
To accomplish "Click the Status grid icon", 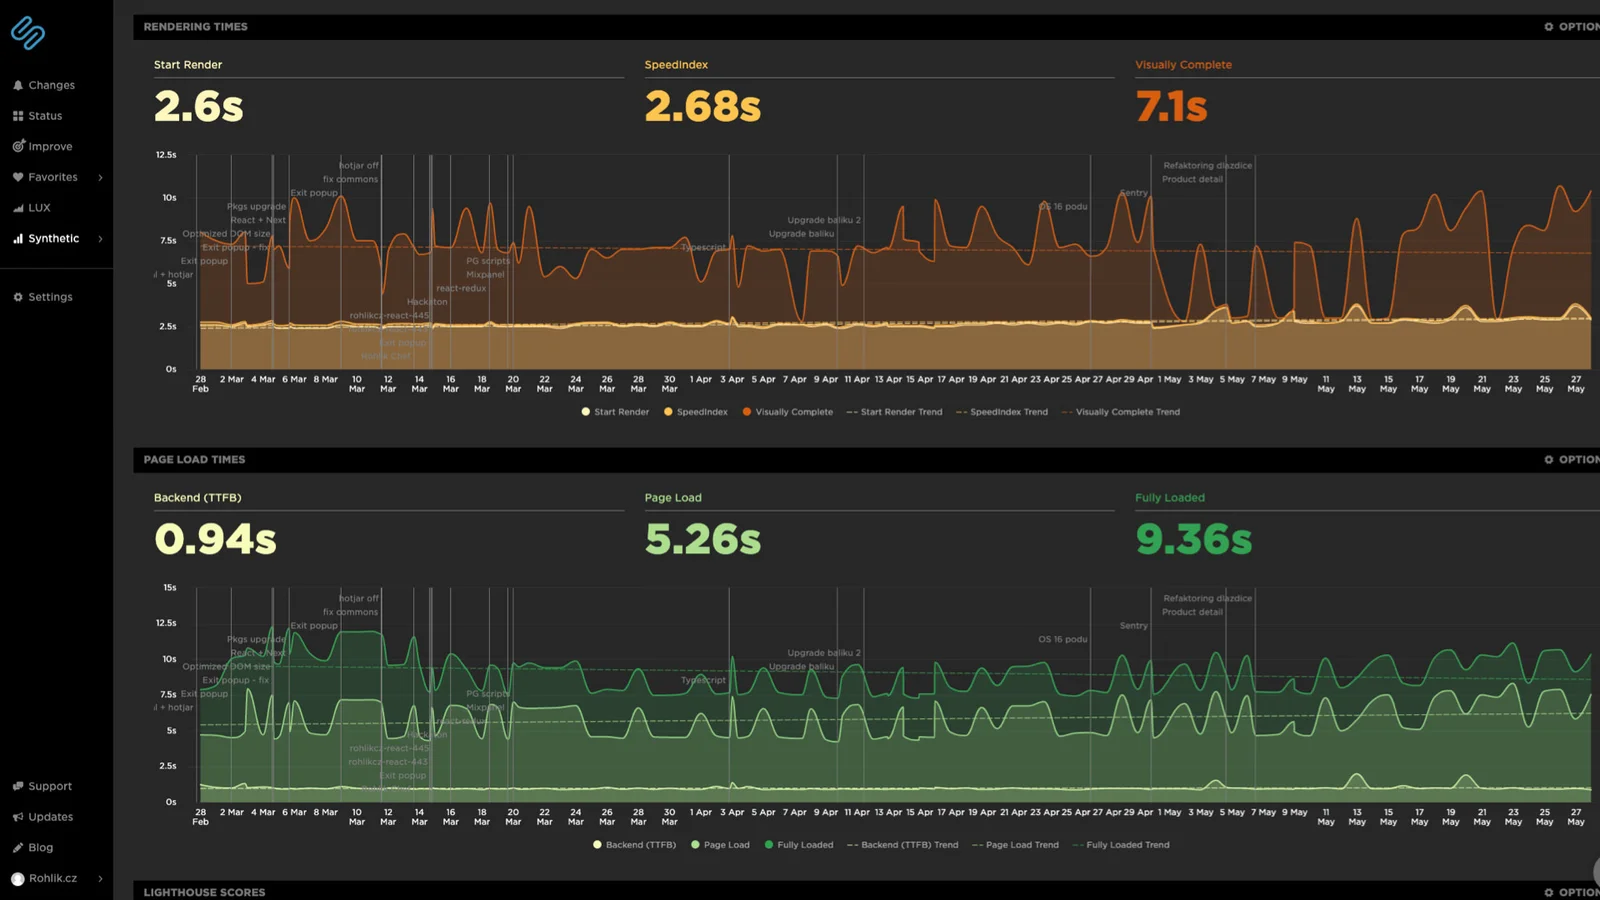I will pos(16,115).
